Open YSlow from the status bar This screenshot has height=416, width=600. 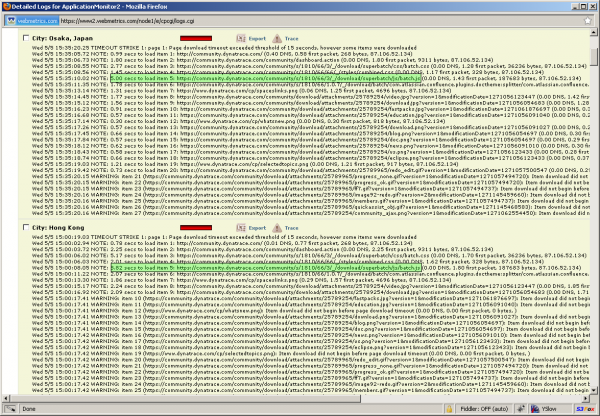[x=543, y=409]
